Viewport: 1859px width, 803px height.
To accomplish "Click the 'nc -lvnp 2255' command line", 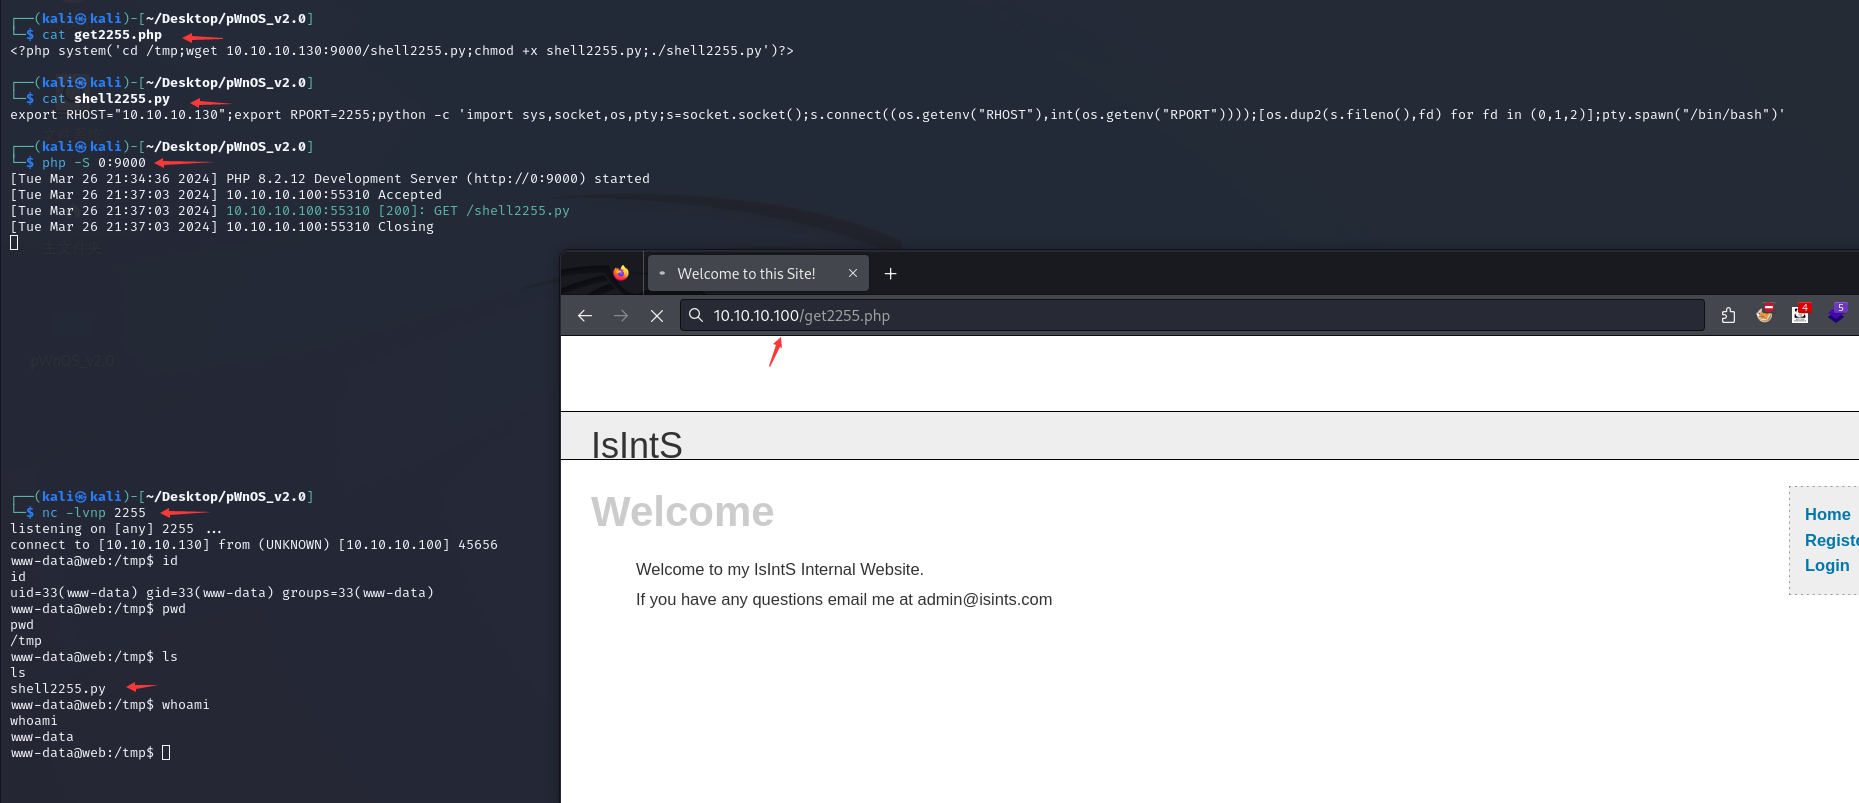I will pyautogui.click(x=94, y=513).
